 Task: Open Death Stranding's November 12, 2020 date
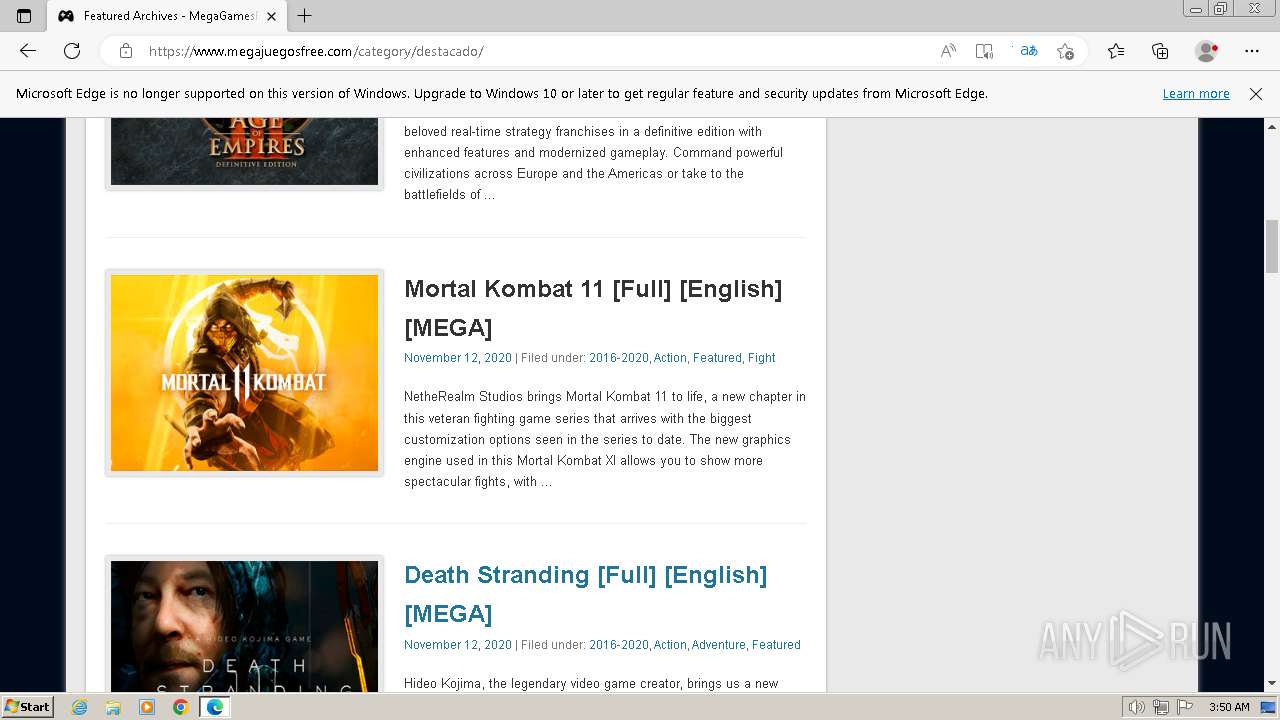click(458, 645)
